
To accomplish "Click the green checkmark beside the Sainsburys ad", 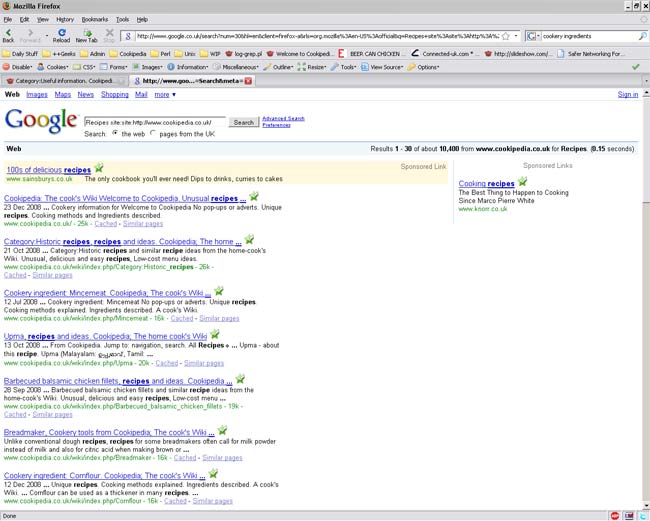I will (98, 168).
